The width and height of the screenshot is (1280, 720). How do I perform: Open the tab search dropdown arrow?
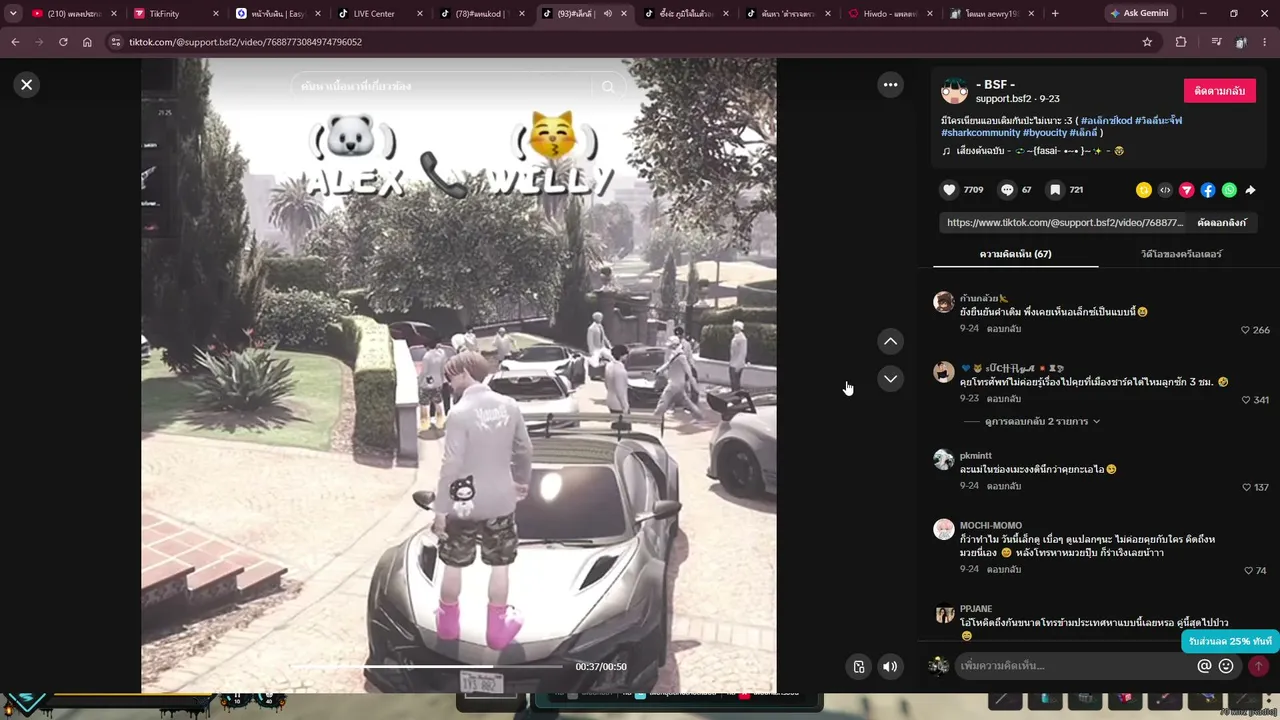[x=13, y=14]
